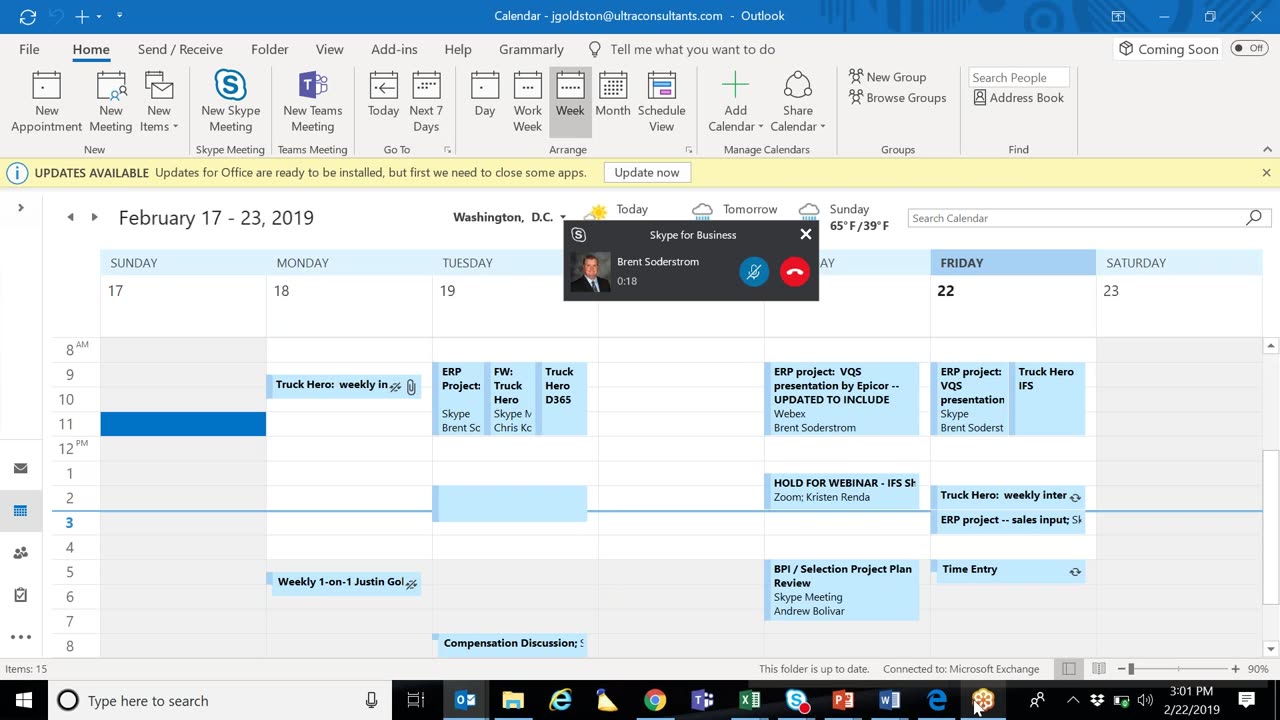
Task: Click Browse Groups
Action: tap(897, 98)
